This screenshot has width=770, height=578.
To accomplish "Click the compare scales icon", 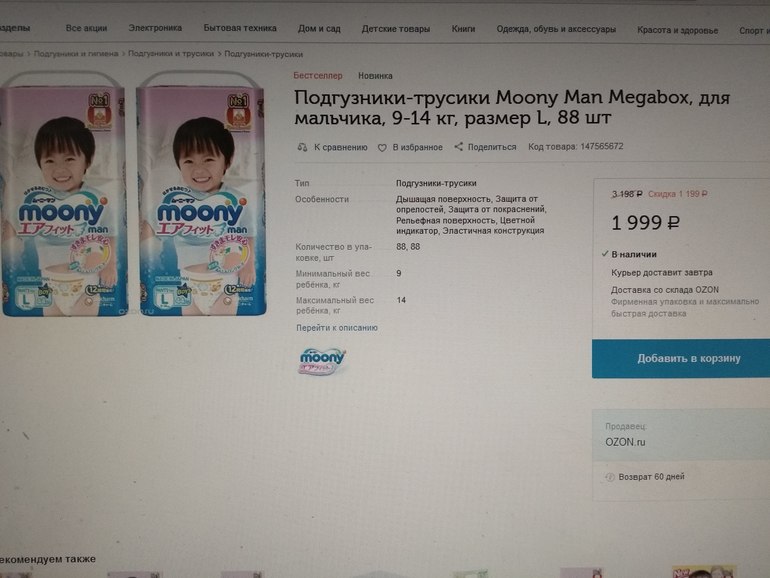I will 302,147.
